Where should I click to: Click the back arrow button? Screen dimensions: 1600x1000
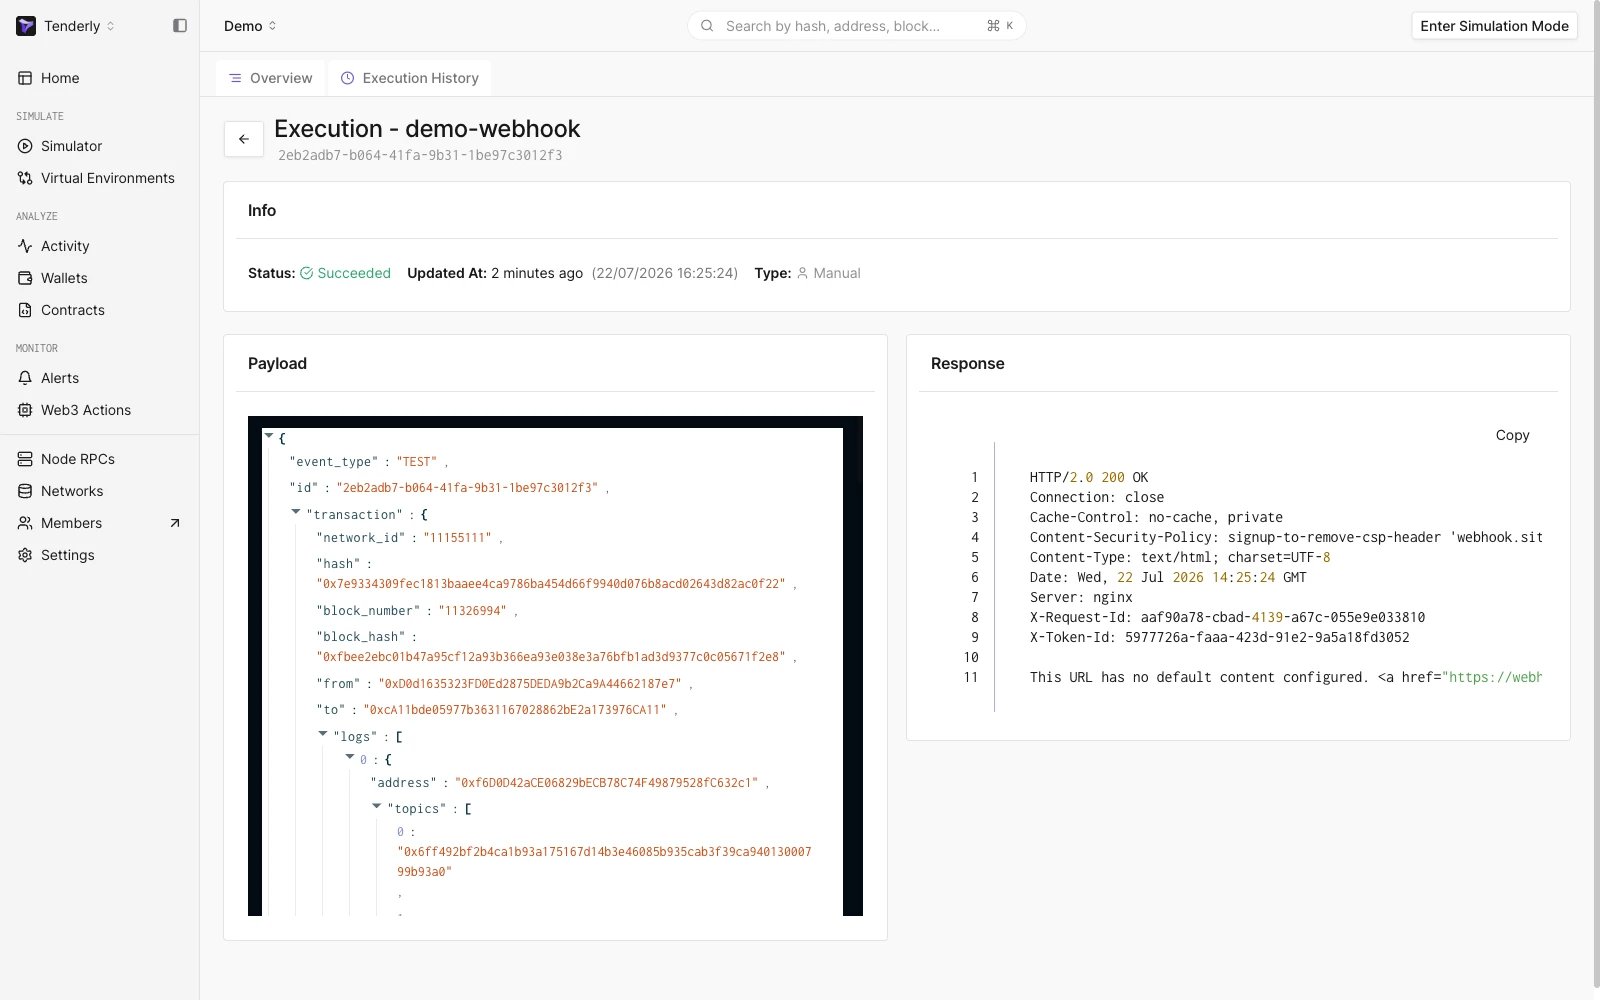click(244, 139)
